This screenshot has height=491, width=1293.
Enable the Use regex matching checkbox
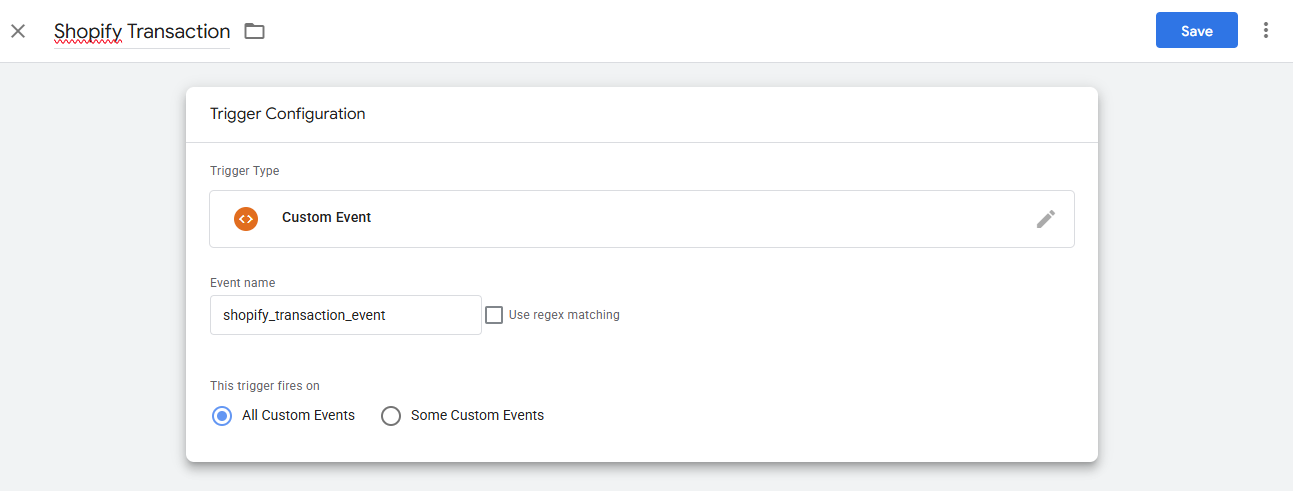coord(494,315)
